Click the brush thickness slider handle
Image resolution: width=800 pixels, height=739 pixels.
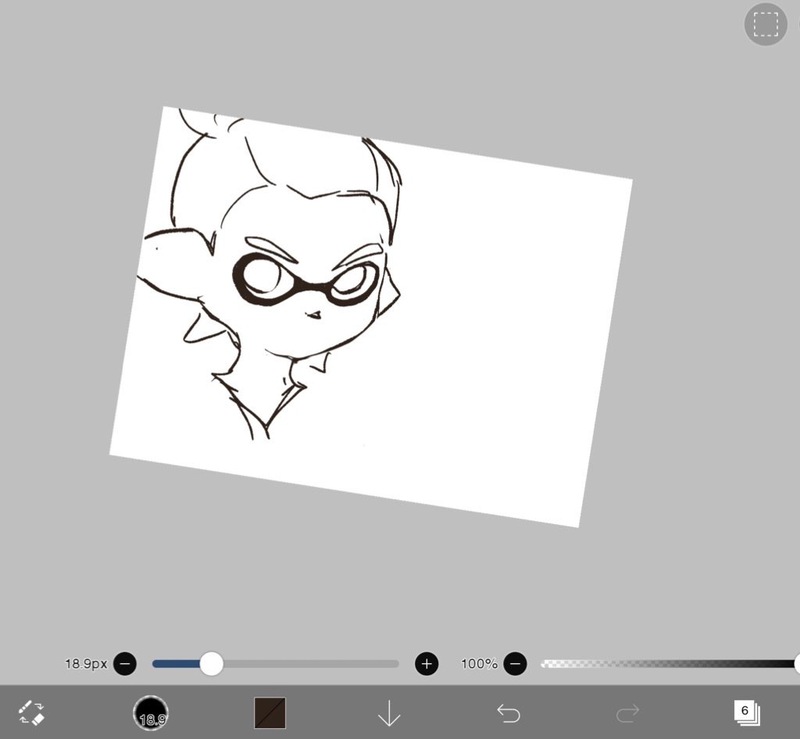211,663
